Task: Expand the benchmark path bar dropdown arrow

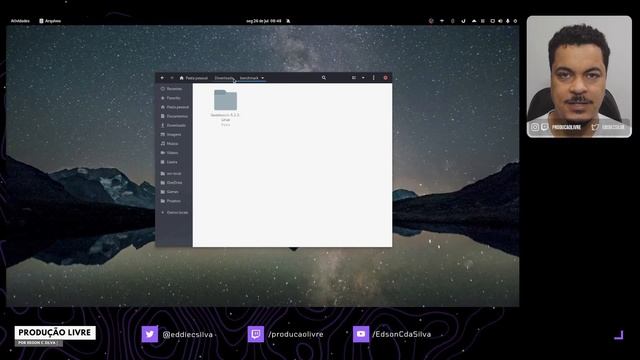Action: [x=262, y=78]
